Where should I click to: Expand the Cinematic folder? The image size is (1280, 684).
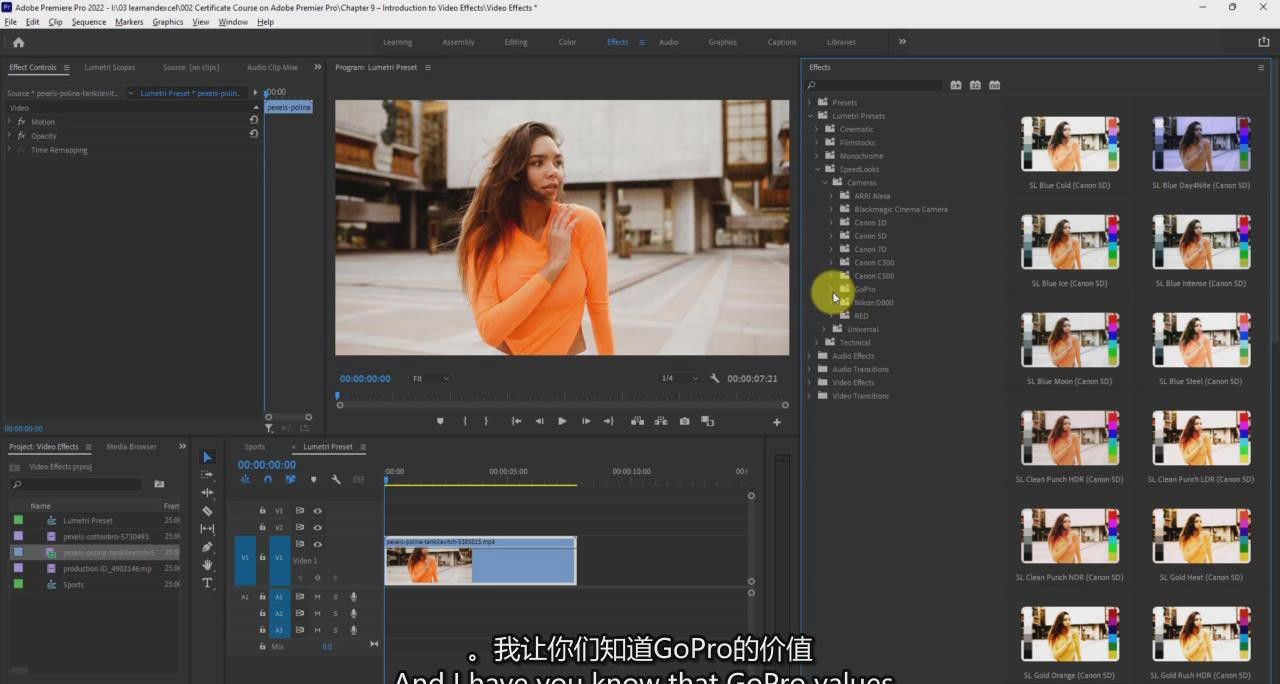(x=816, y=129)
